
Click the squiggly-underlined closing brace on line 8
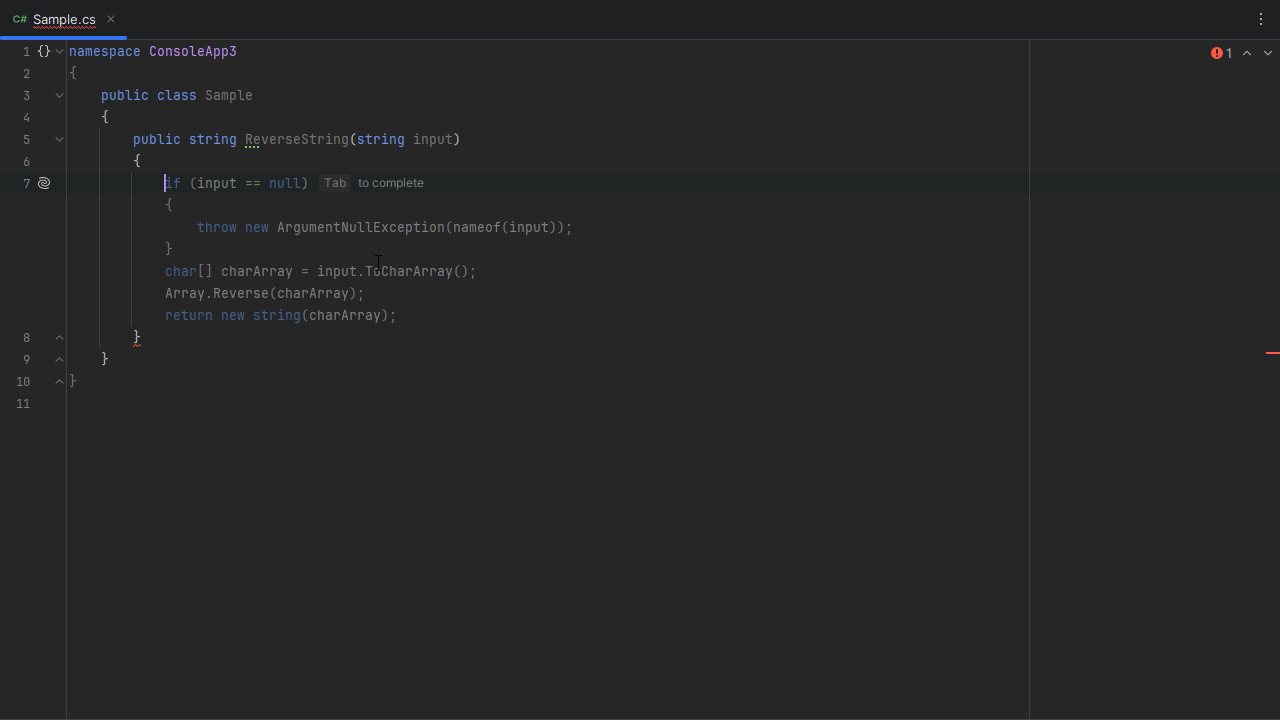click(x=137, y=337)
